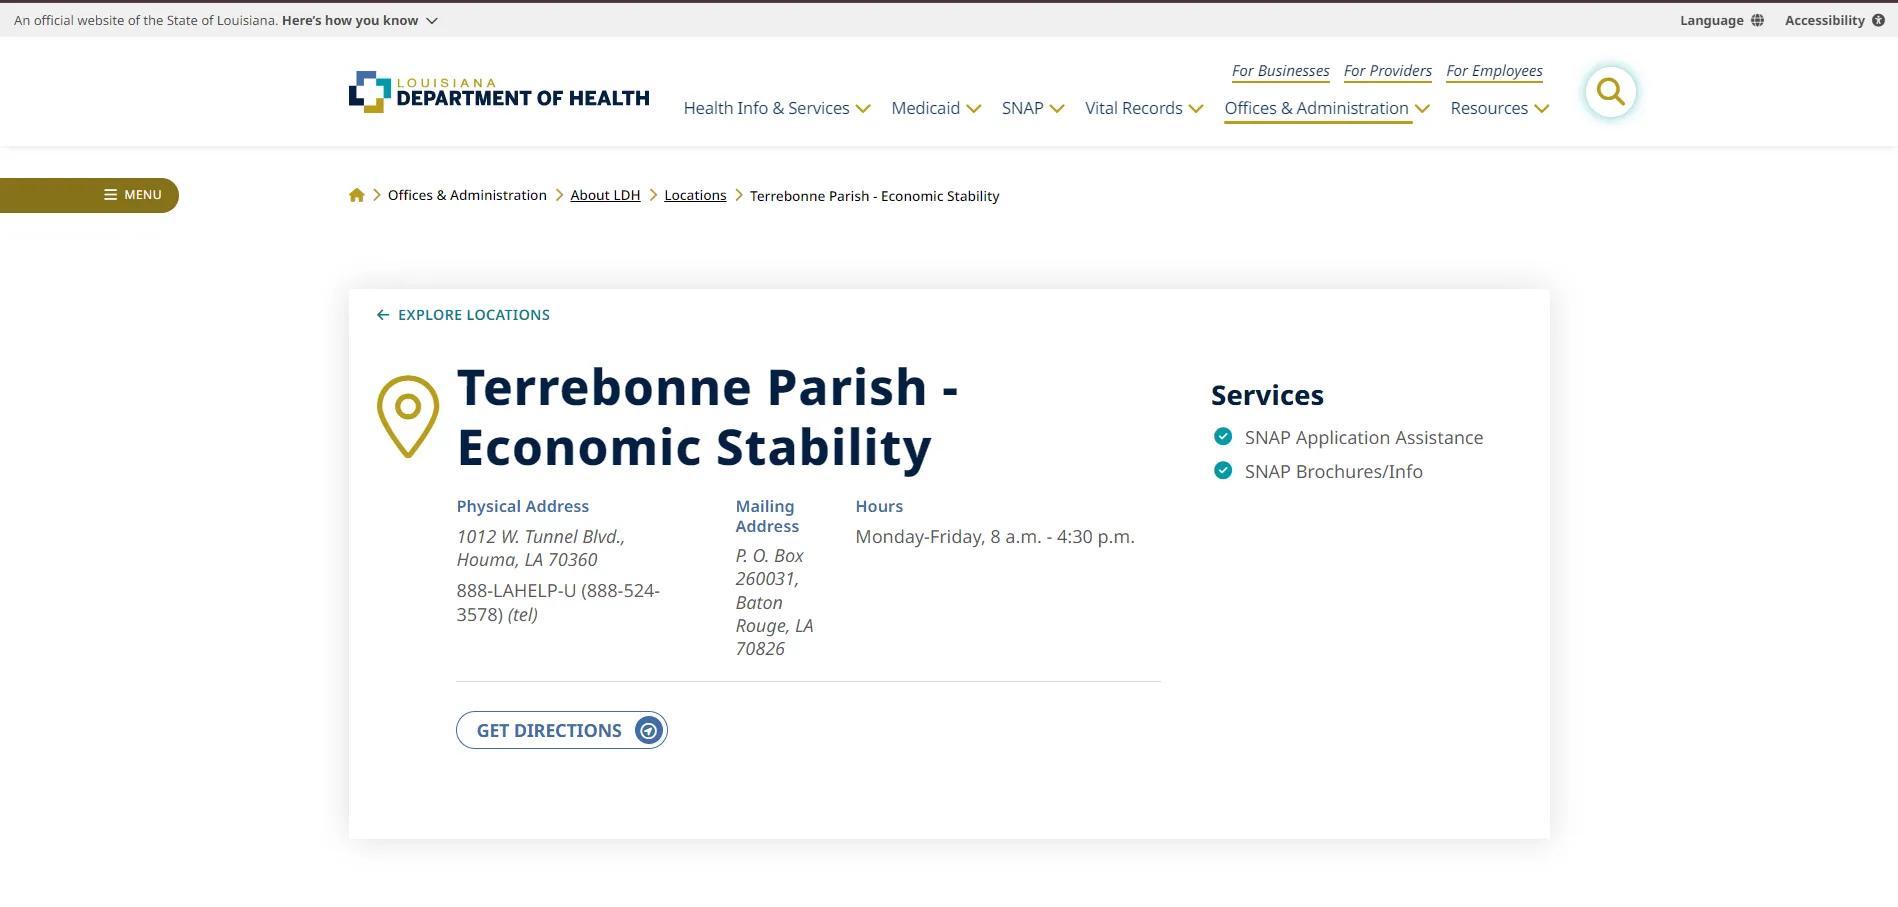Screen dimensions: 1898x907
Task: Click the hamburger icon in the MENU button
Action: 111,195
